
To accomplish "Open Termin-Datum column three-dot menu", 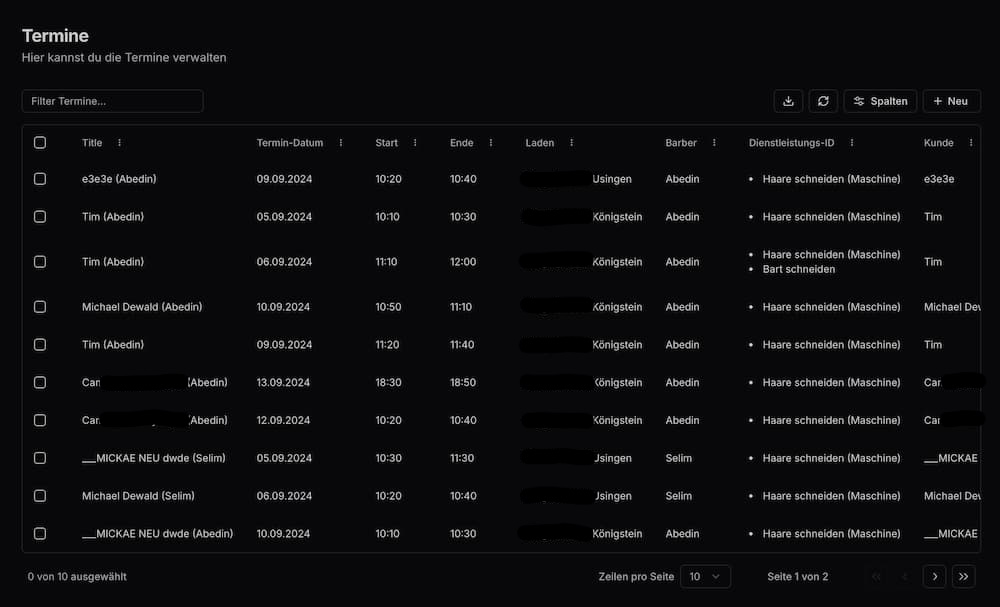I will click(341, 143).
